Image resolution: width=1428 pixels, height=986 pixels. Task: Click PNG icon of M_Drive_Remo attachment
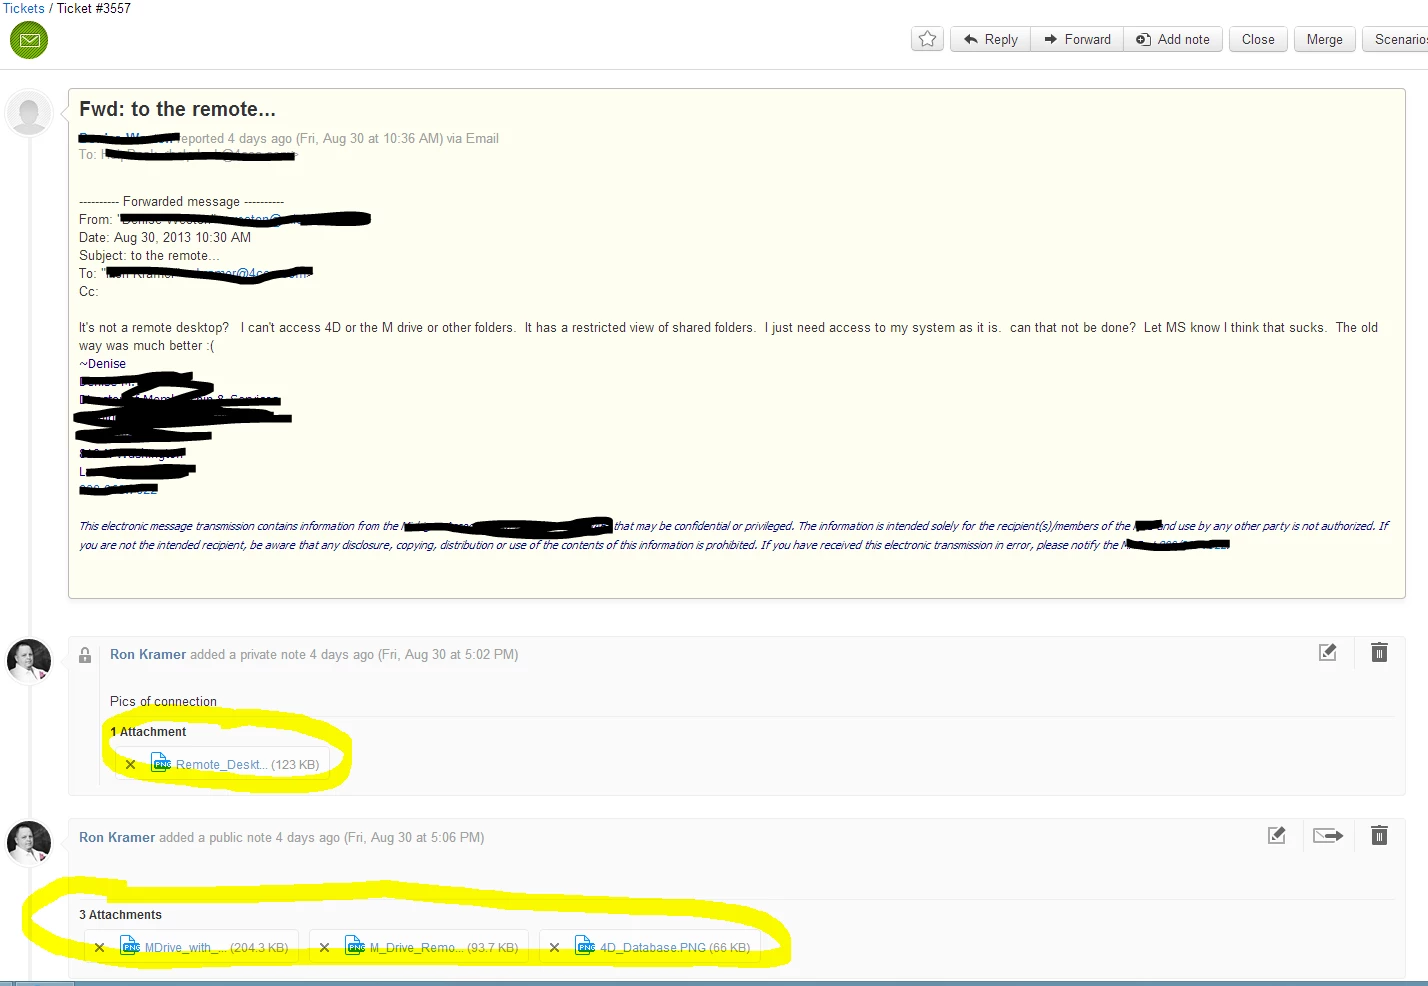355,946
